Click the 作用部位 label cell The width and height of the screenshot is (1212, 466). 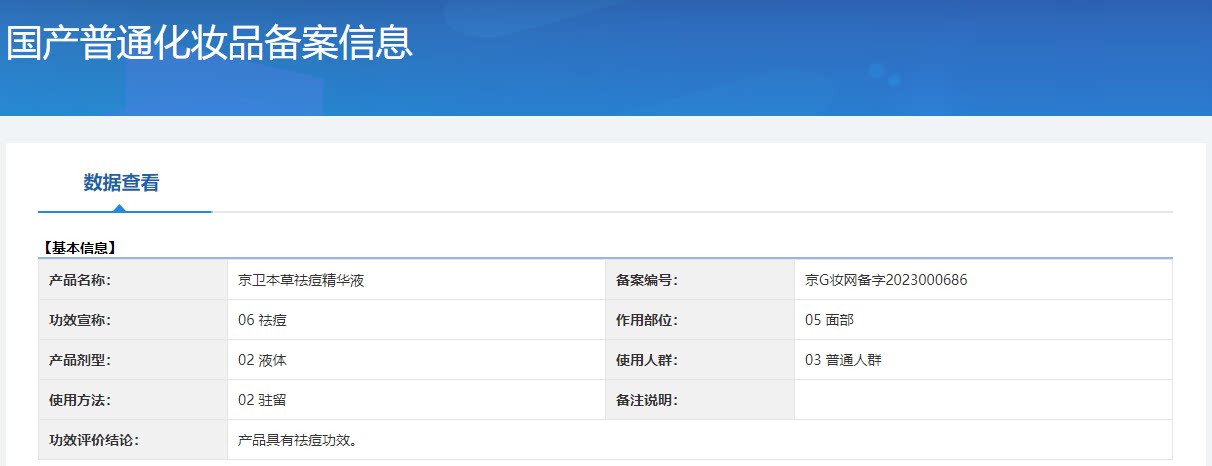[647, 320]
